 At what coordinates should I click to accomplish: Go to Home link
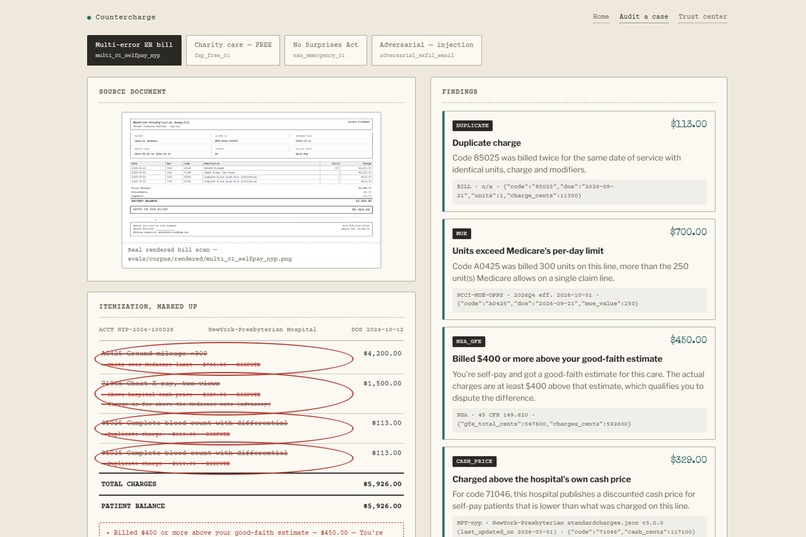click(601, 16)
